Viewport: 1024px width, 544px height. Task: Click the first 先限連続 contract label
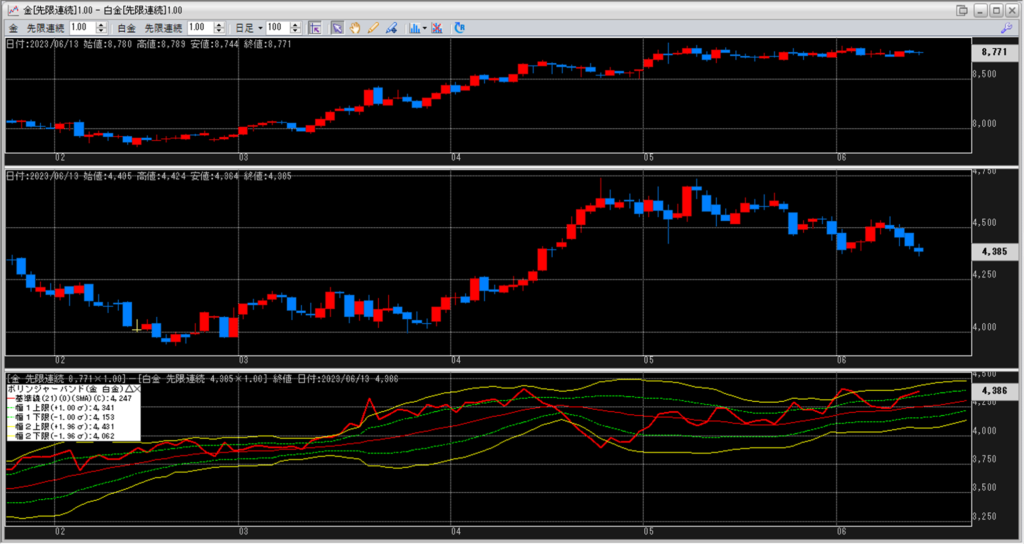point(46,28)
